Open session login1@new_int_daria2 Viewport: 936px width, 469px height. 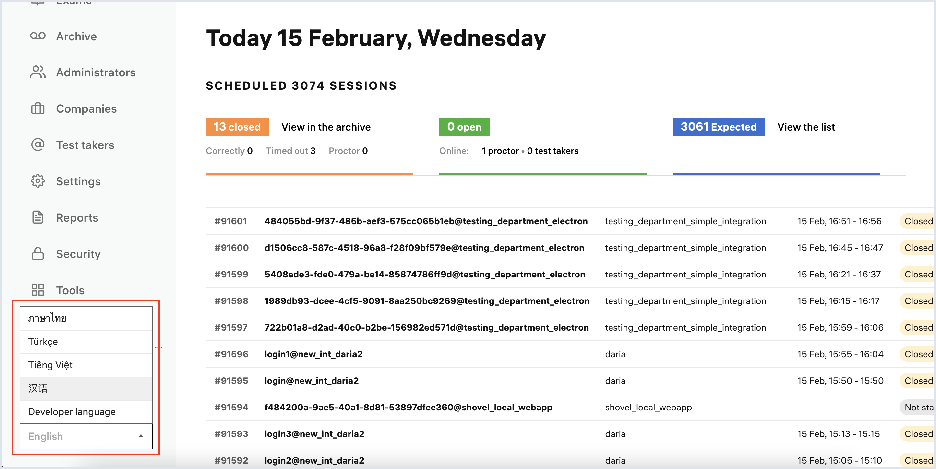pyautogui.click(x=311, y=354)
